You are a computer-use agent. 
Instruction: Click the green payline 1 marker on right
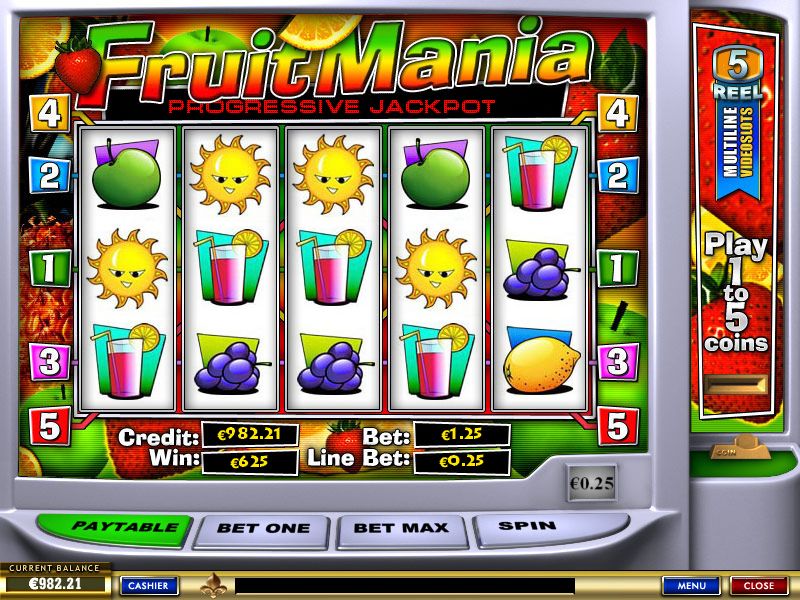(617, 268)
